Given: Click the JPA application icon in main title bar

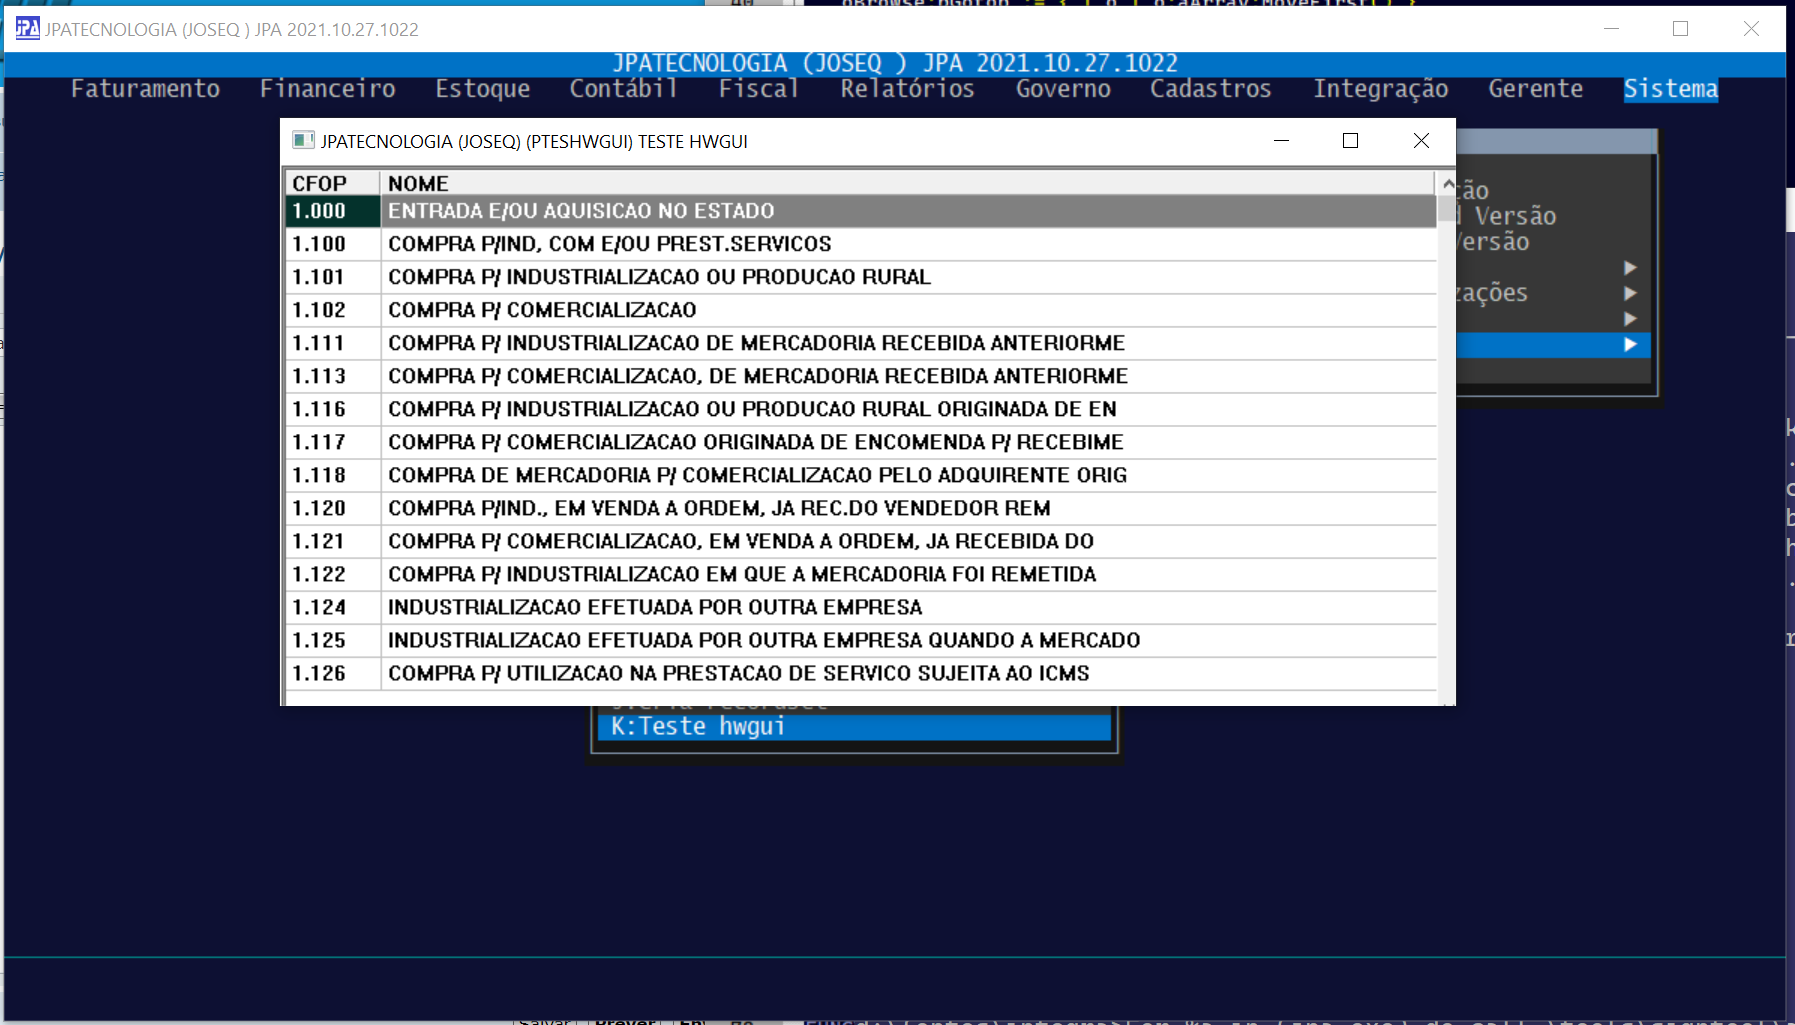Looking at the screenshot, I should pyautogui.click(x=27, y=28).
